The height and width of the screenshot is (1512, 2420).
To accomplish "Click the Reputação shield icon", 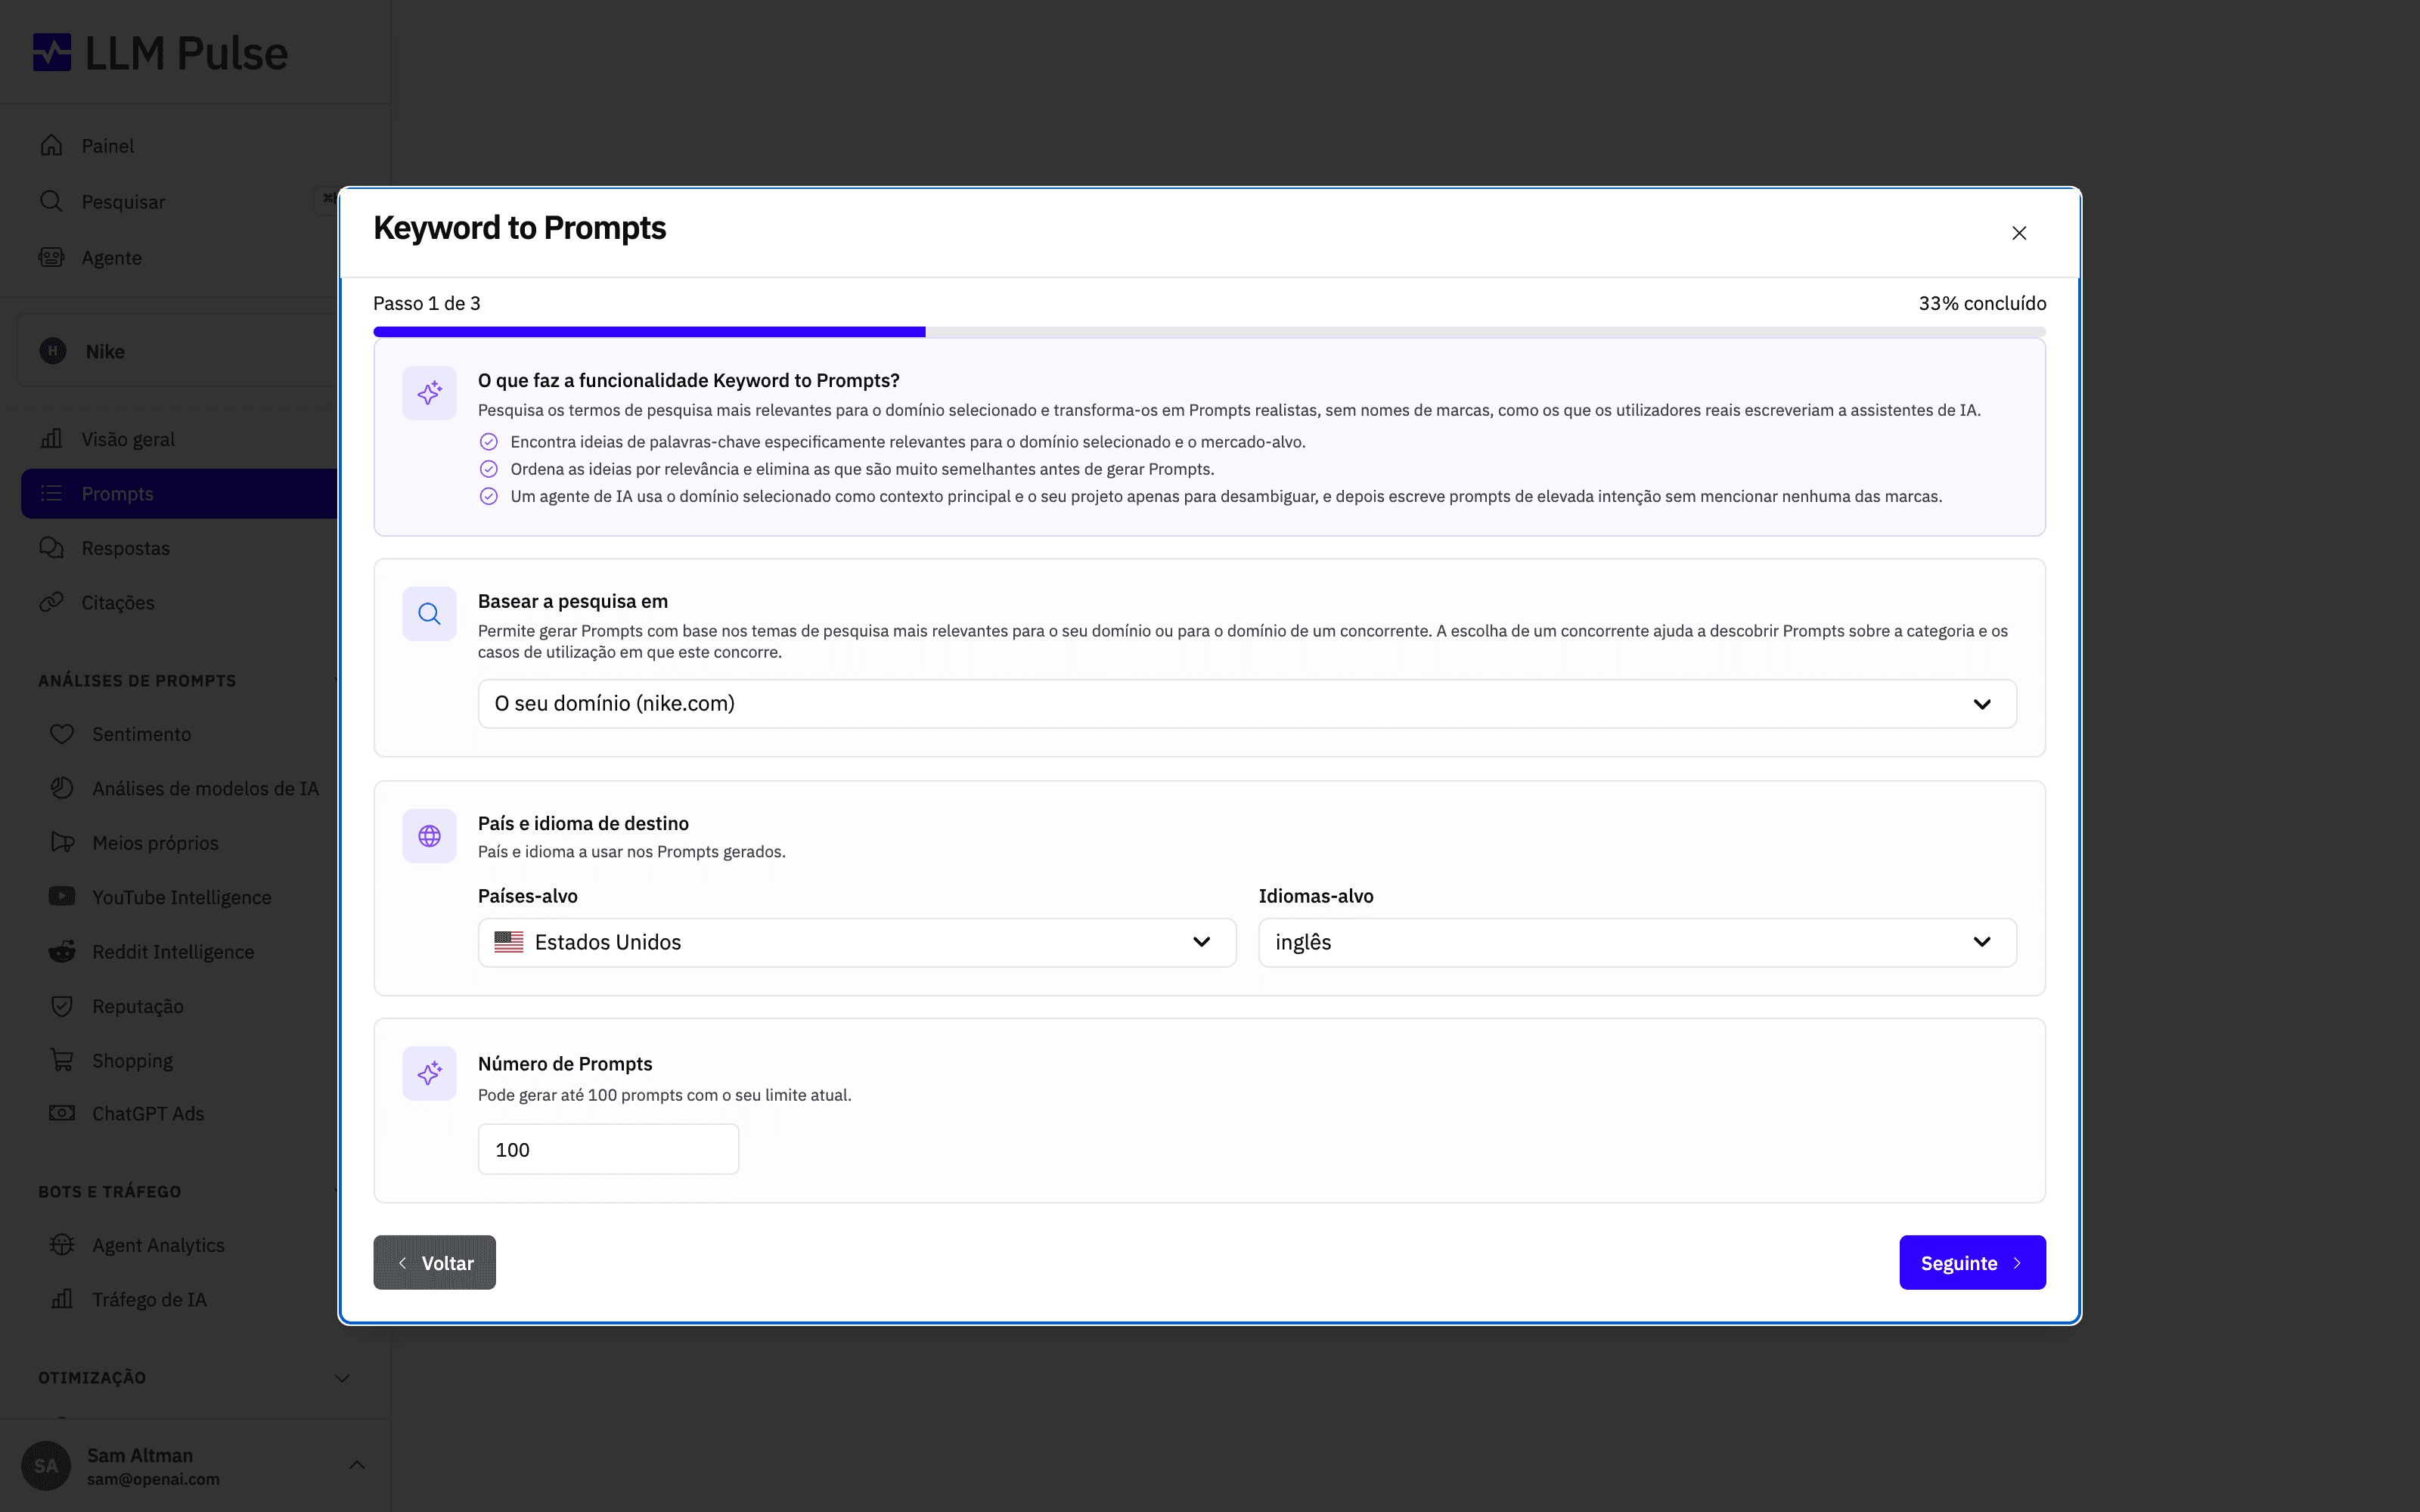I will [x=62, y=1006].
